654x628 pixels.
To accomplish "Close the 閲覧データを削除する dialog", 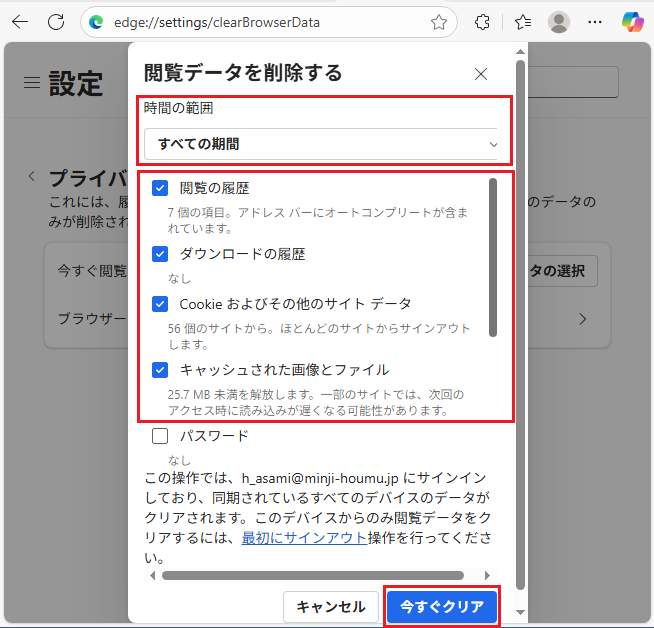I will (481, 74).
